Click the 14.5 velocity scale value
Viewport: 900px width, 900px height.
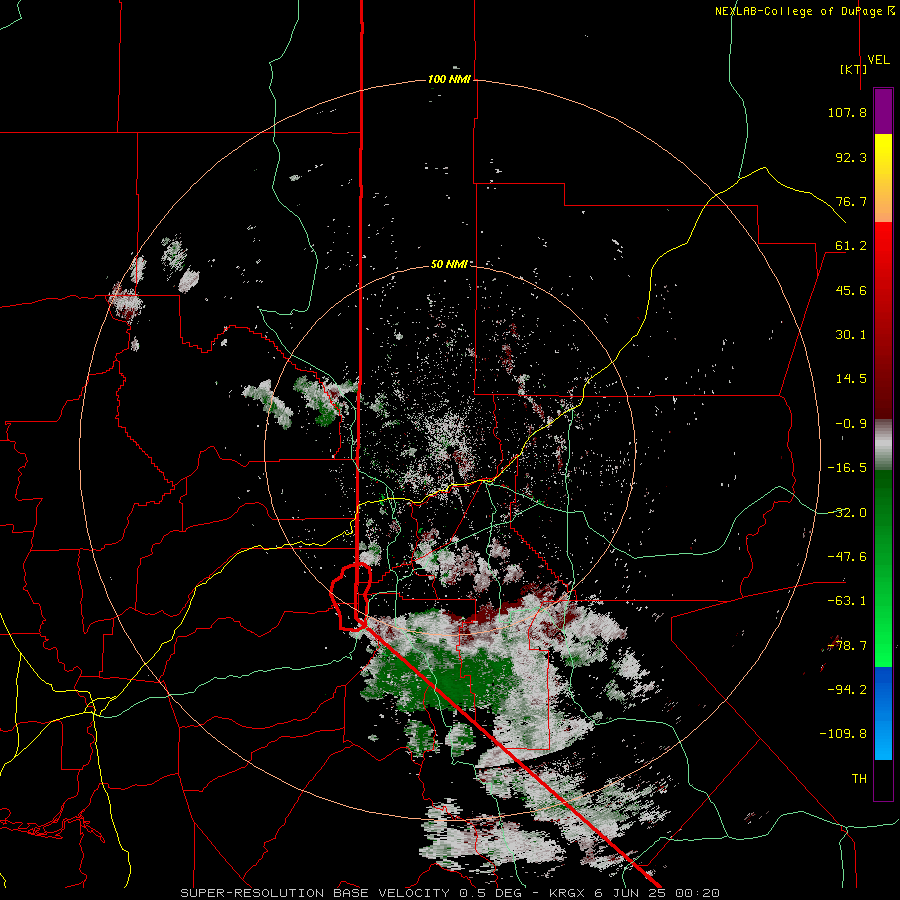(851, 379)
